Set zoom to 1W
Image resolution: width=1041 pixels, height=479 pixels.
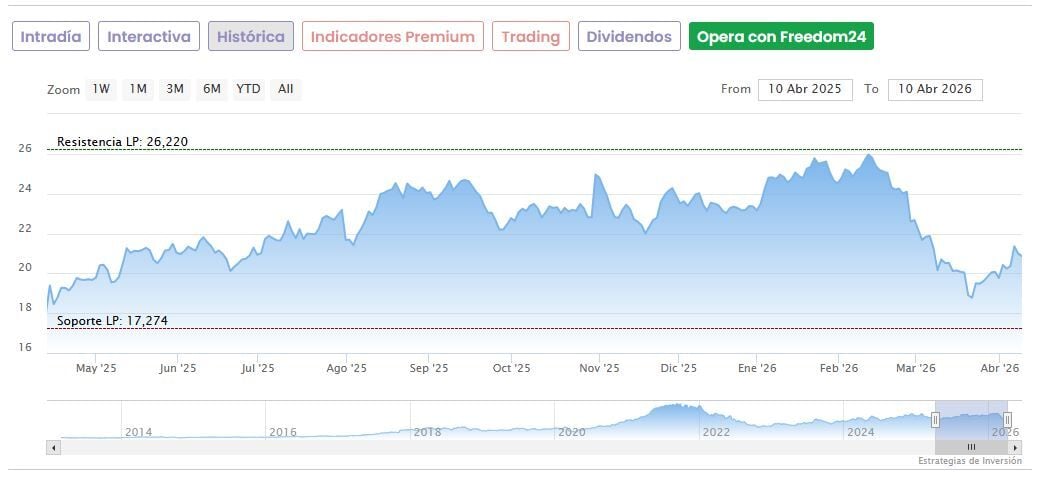click(101, 89)
